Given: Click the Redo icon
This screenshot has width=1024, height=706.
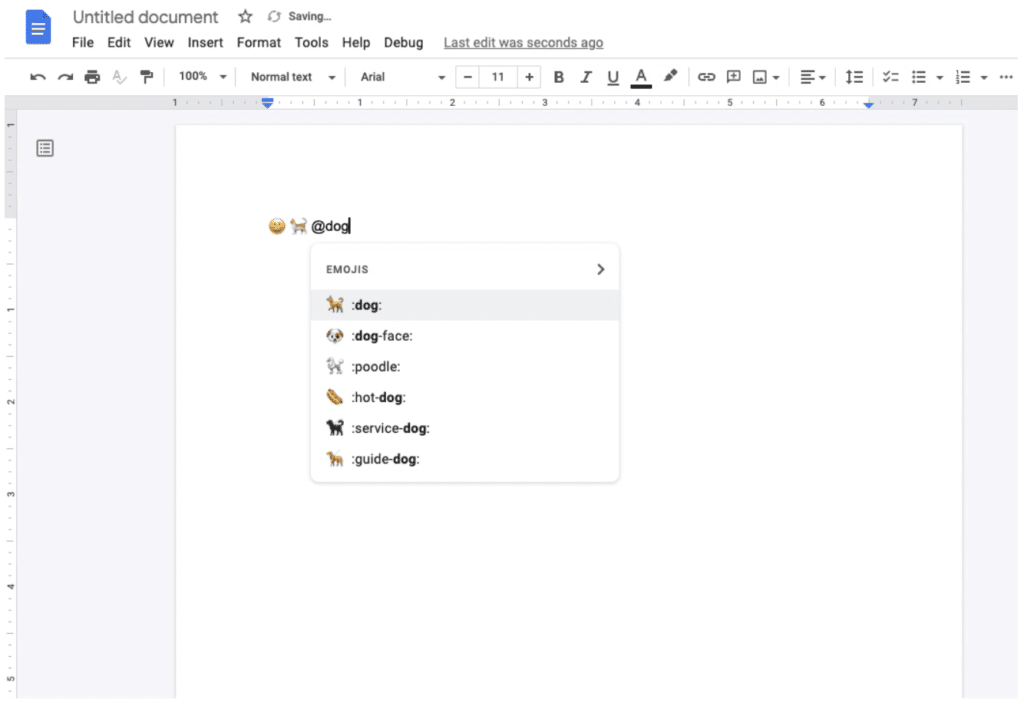Looking at the screenshot, I should click(x=63, y=76).
